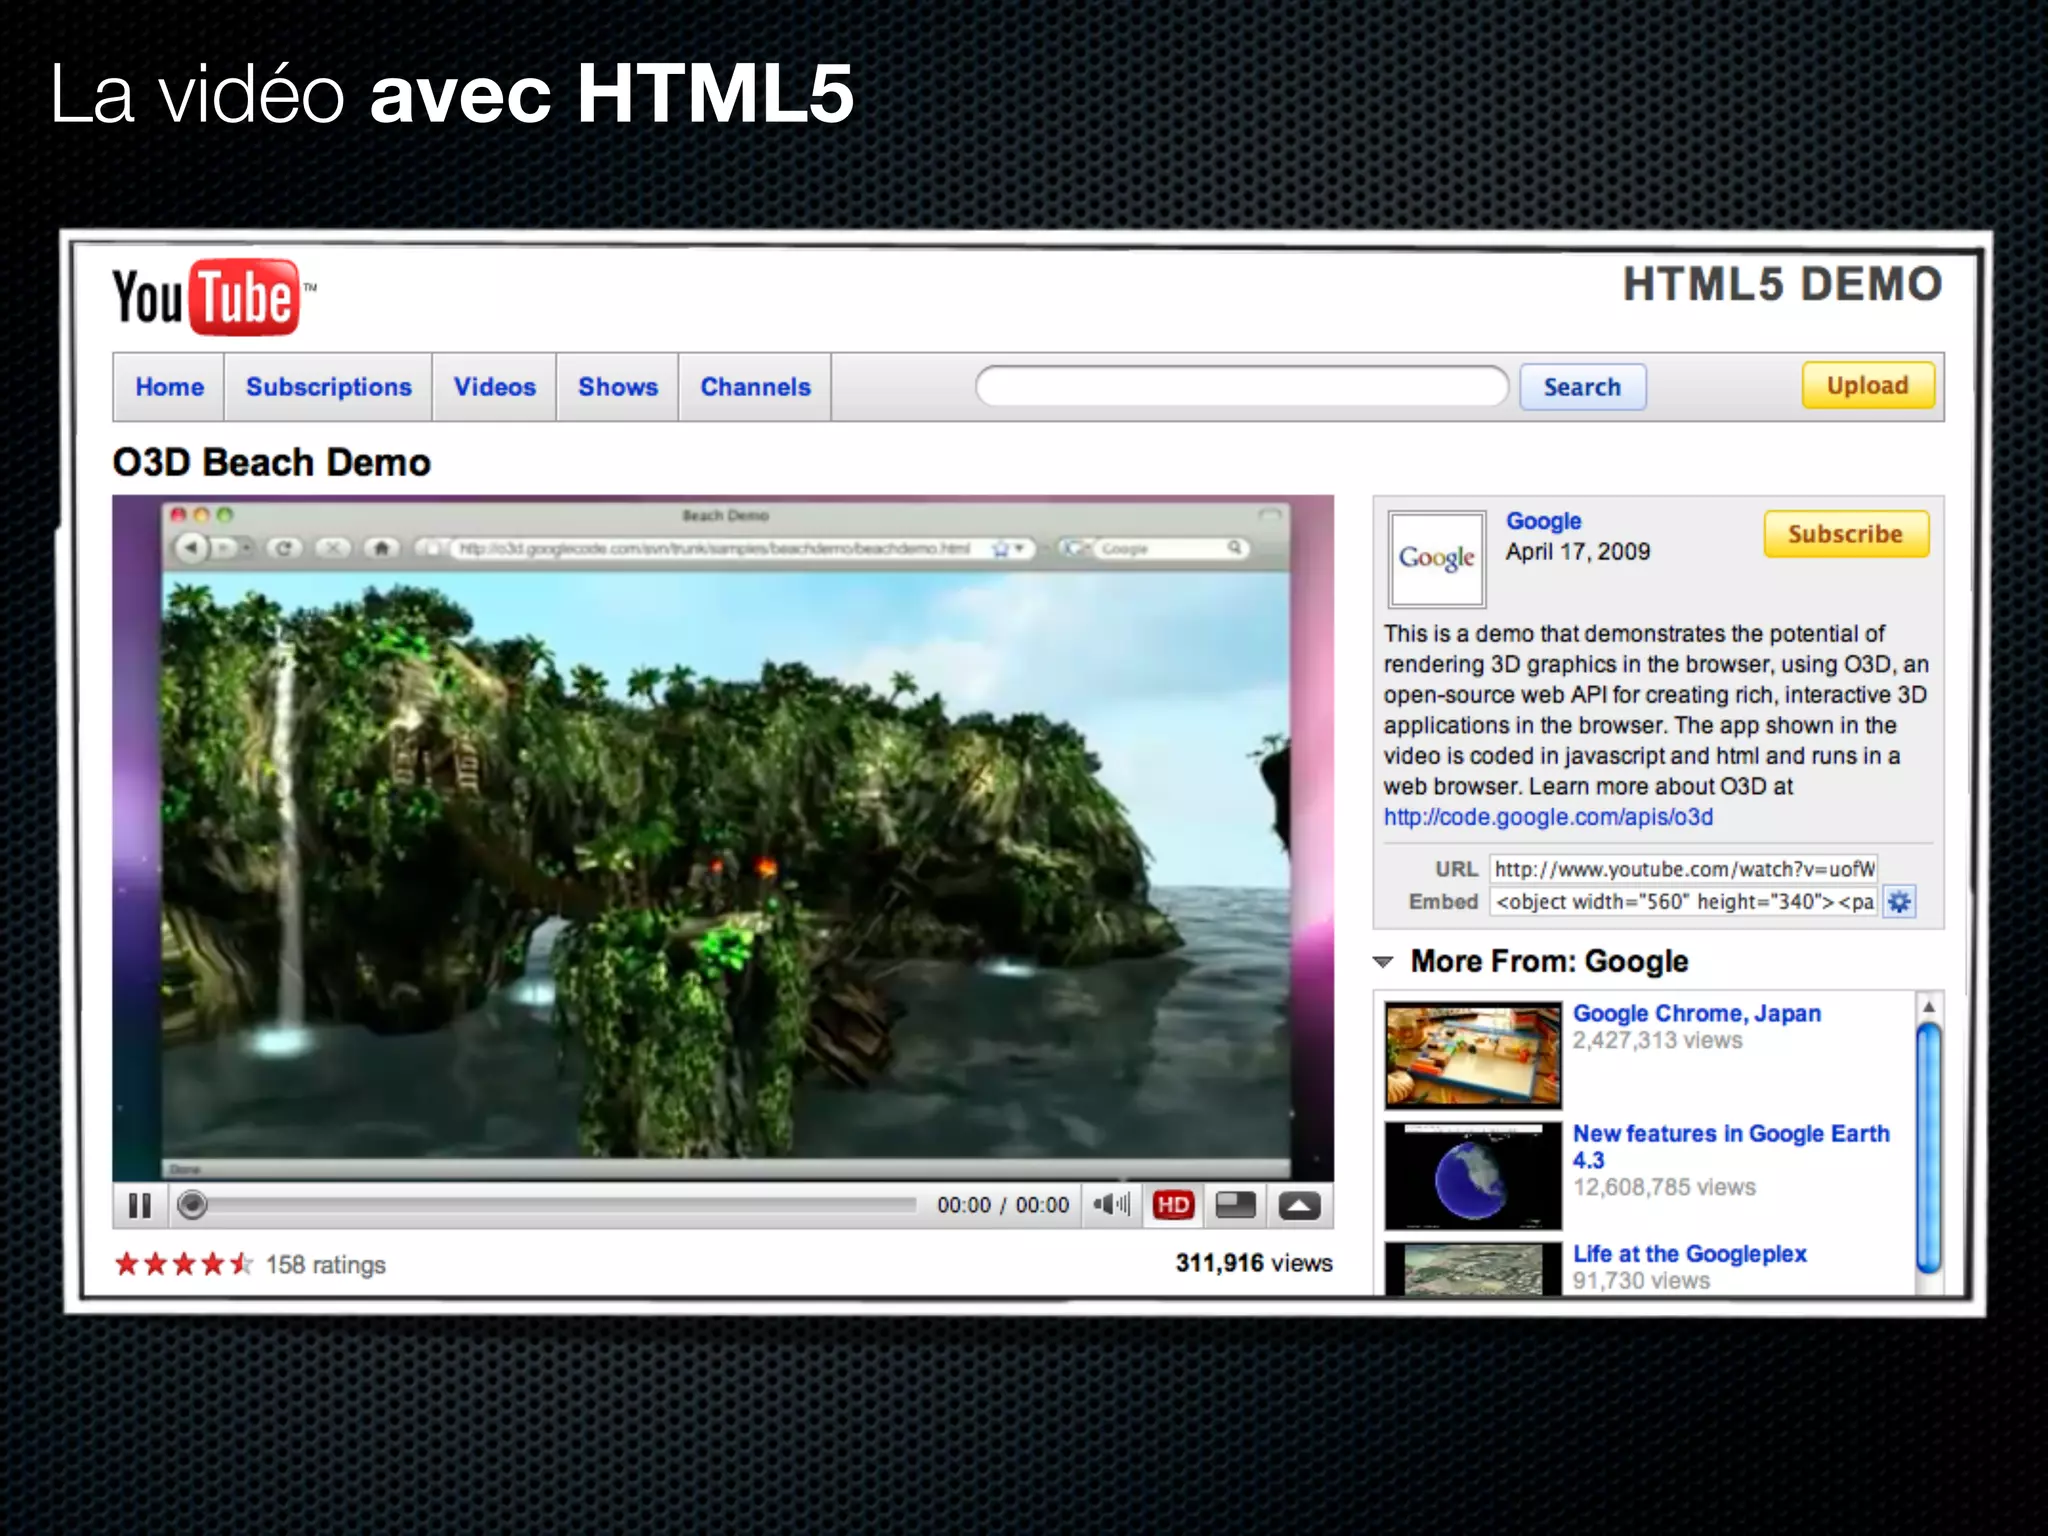Click the URL text field

point(1683,869)
